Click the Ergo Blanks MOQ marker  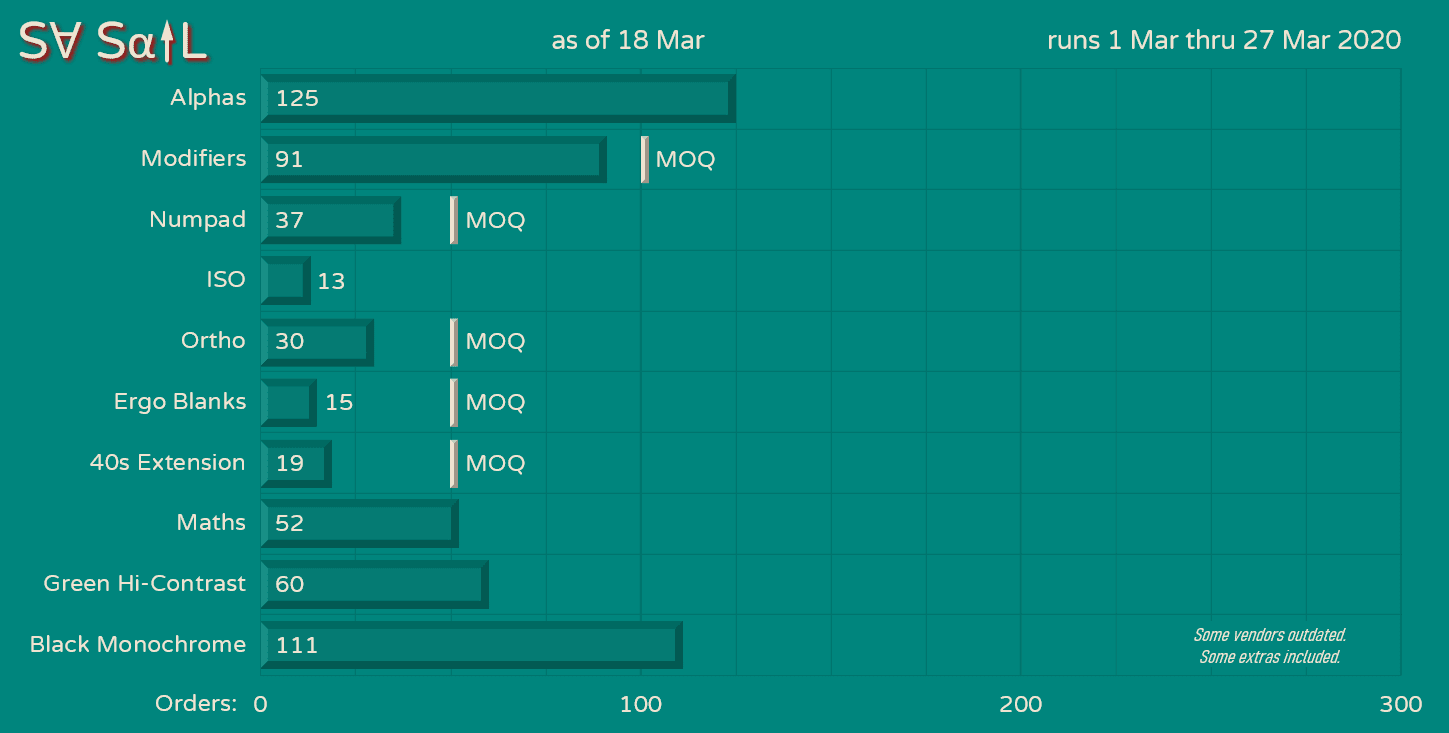pyautogui.click(x=454, y=402)
